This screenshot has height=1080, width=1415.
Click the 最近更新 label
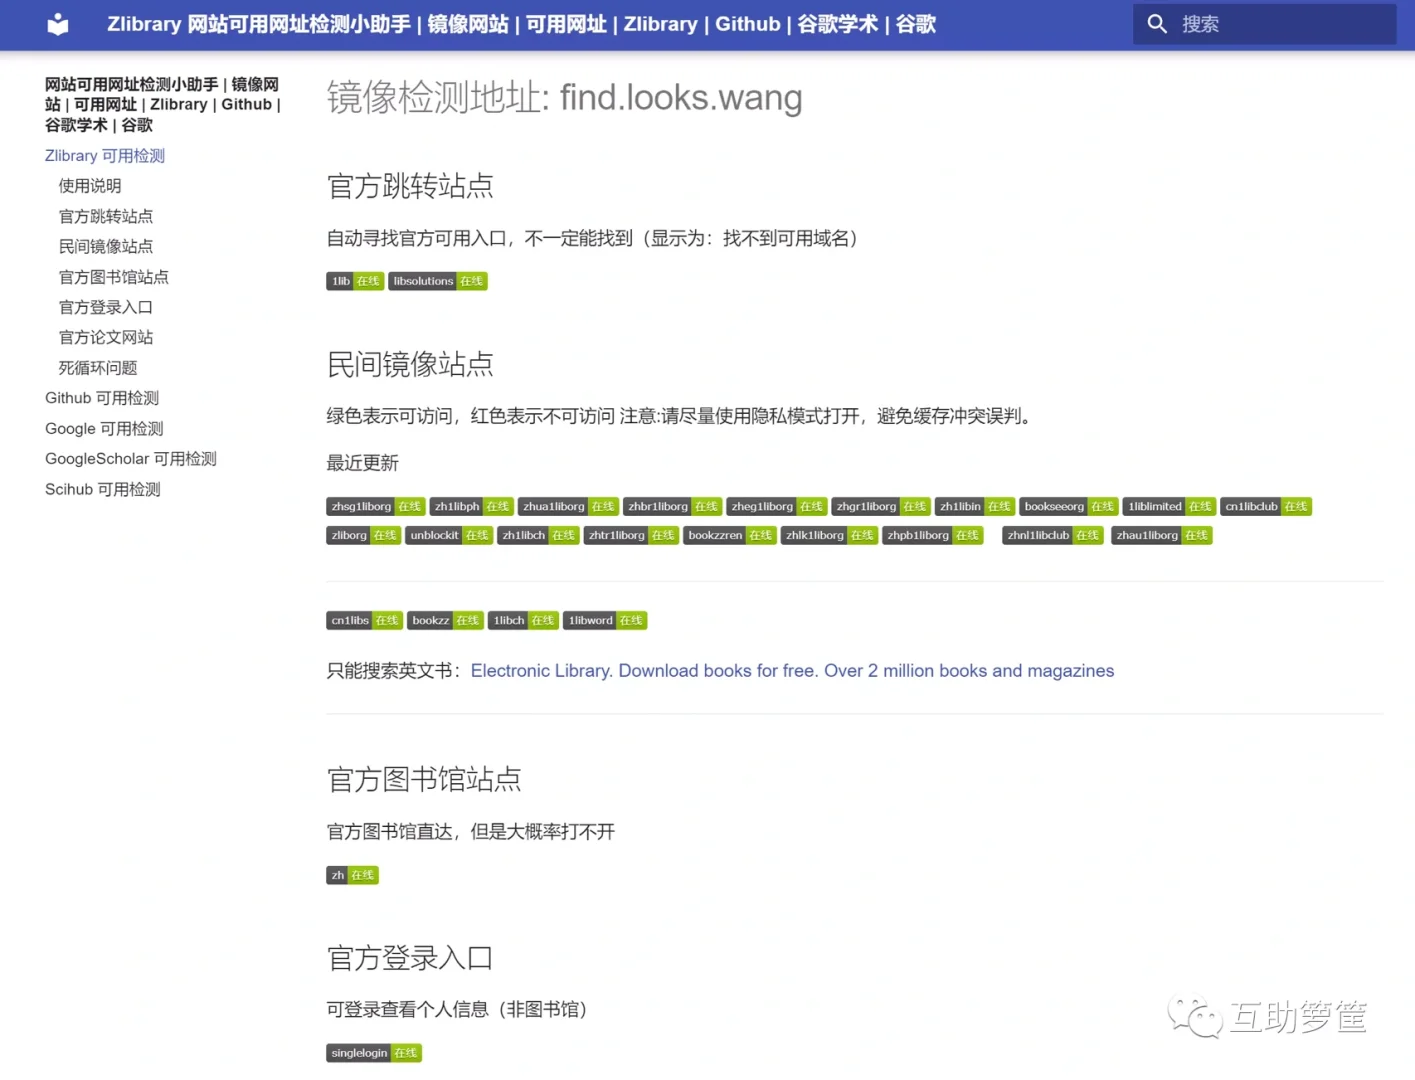pos(362,463)
